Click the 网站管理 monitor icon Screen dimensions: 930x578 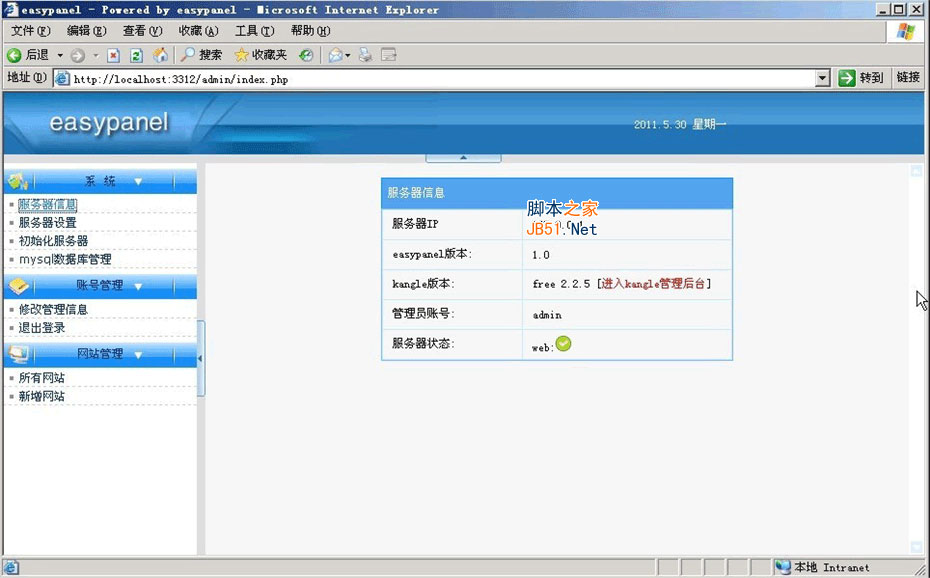tap(18, 353)
